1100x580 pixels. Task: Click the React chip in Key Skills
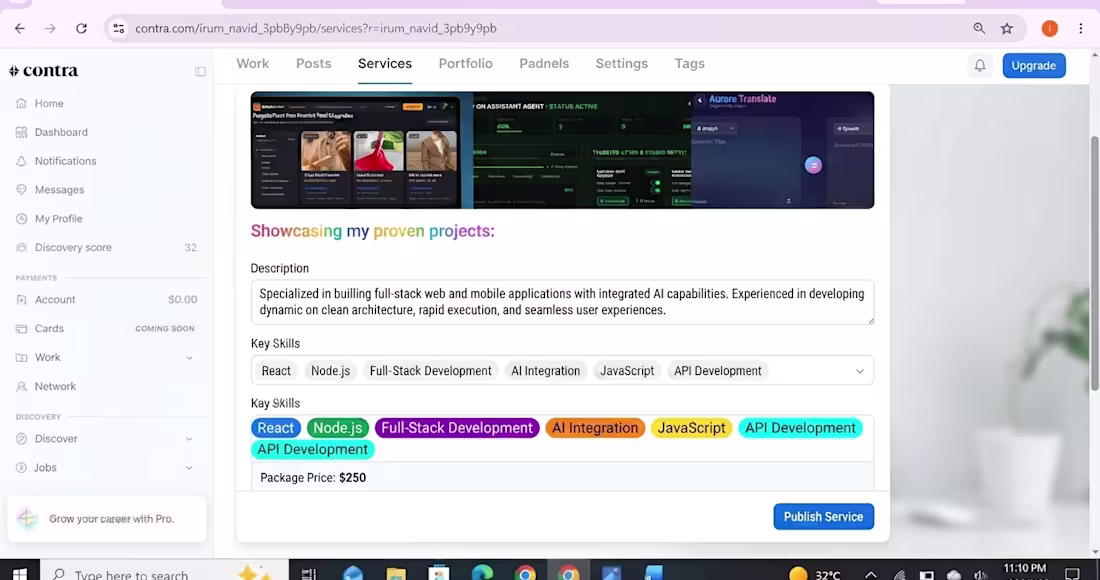pos(276,371)
